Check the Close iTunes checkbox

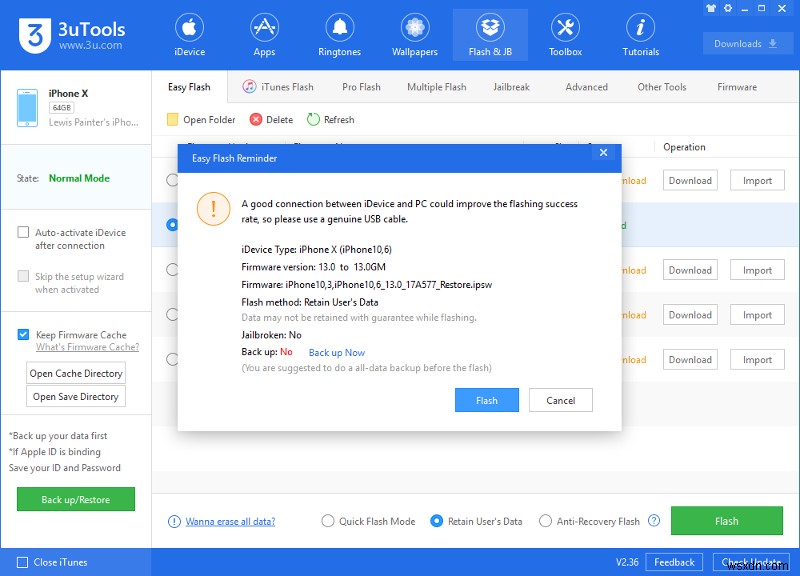tap(22, 562)
